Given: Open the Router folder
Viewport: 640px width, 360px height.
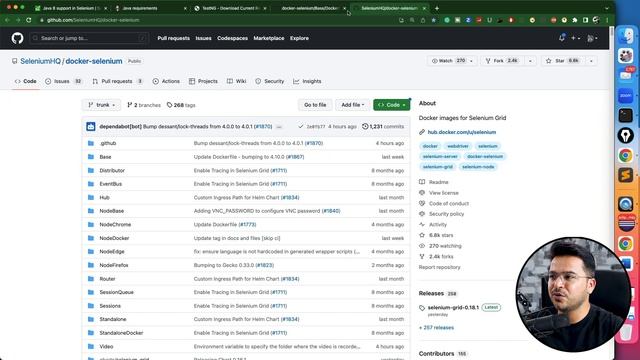Looking at the screenshot, I should point(107,279).
